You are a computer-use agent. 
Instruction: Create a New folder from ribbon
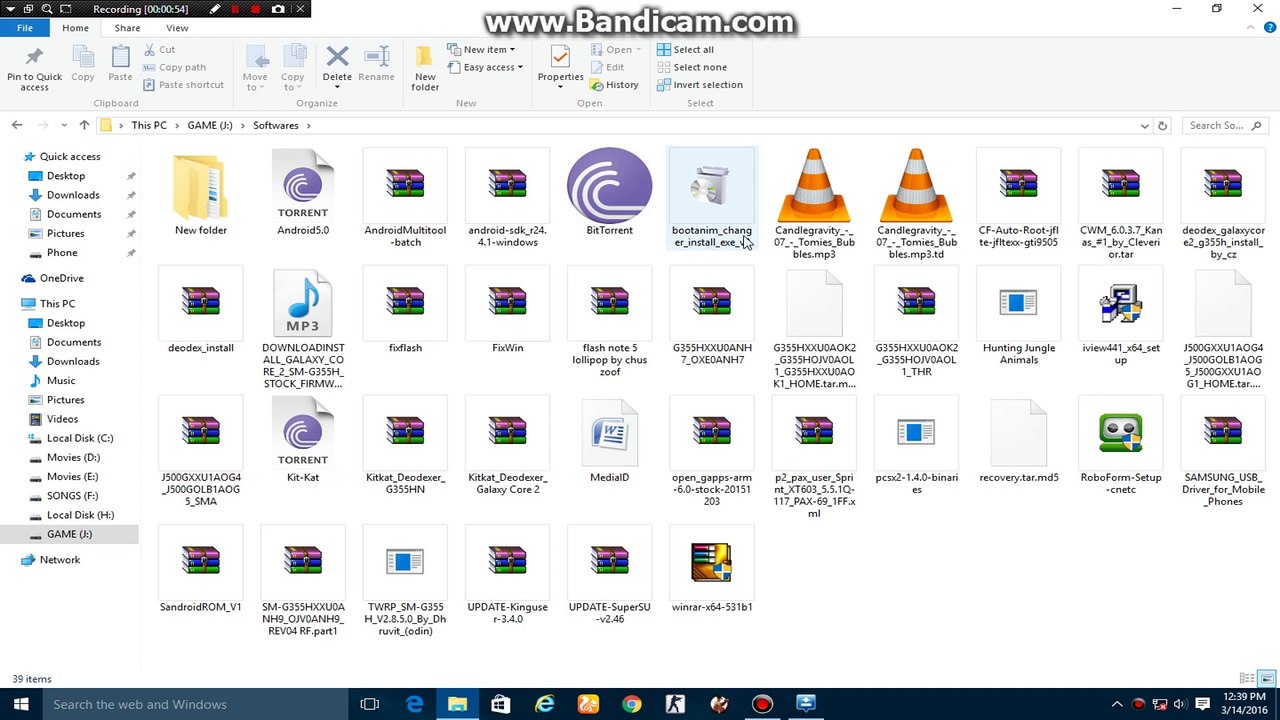tap(425, 68)
